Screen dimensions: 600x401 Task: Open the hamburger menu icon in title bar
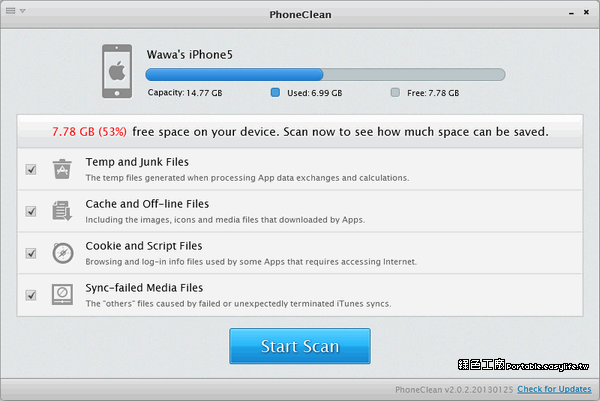pos(11,11)
